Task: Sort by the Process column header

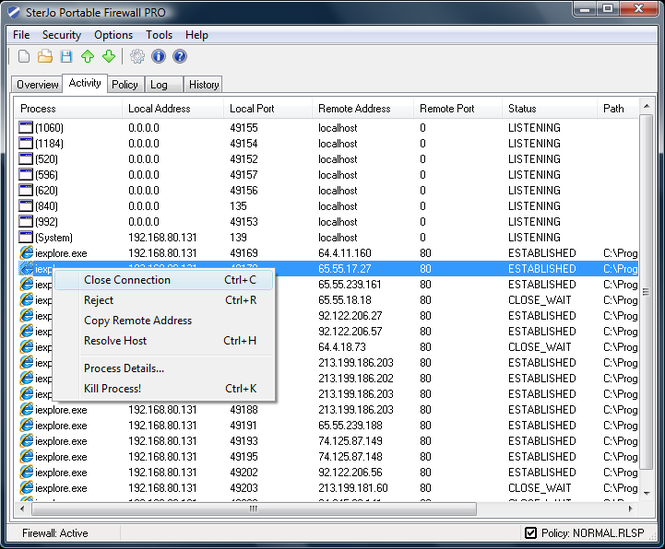Action: click(x=68, y=109)
